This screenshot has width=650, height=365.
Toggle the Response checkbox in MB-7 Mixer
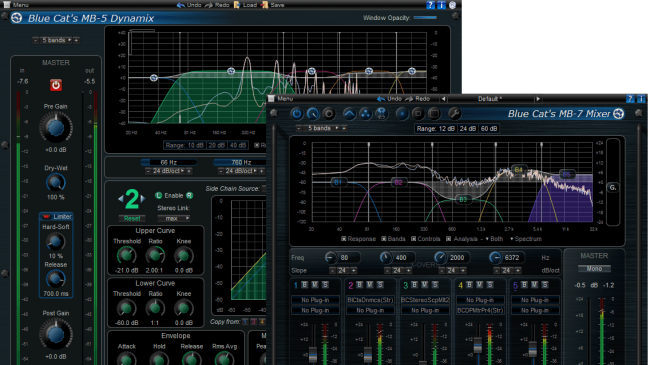tap(344, 239)
